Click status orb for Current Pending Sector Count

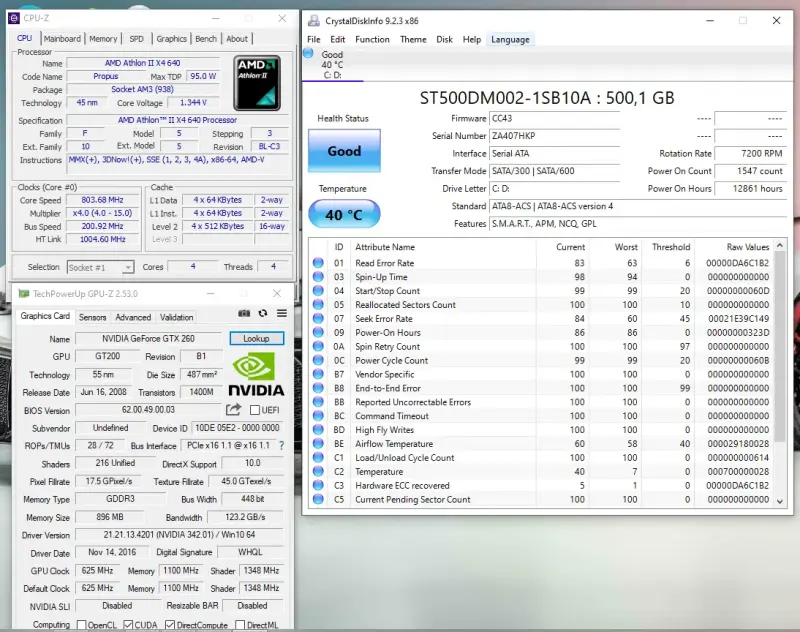point(318,499)
